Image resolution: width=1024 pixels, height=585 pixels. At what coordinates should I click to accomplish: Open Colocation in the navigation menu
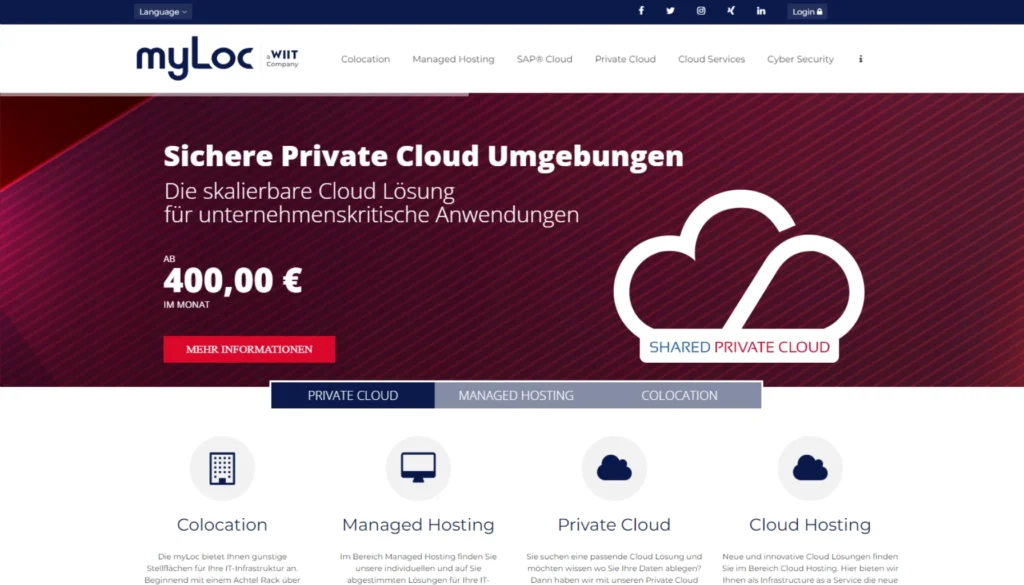coord(365,59)
